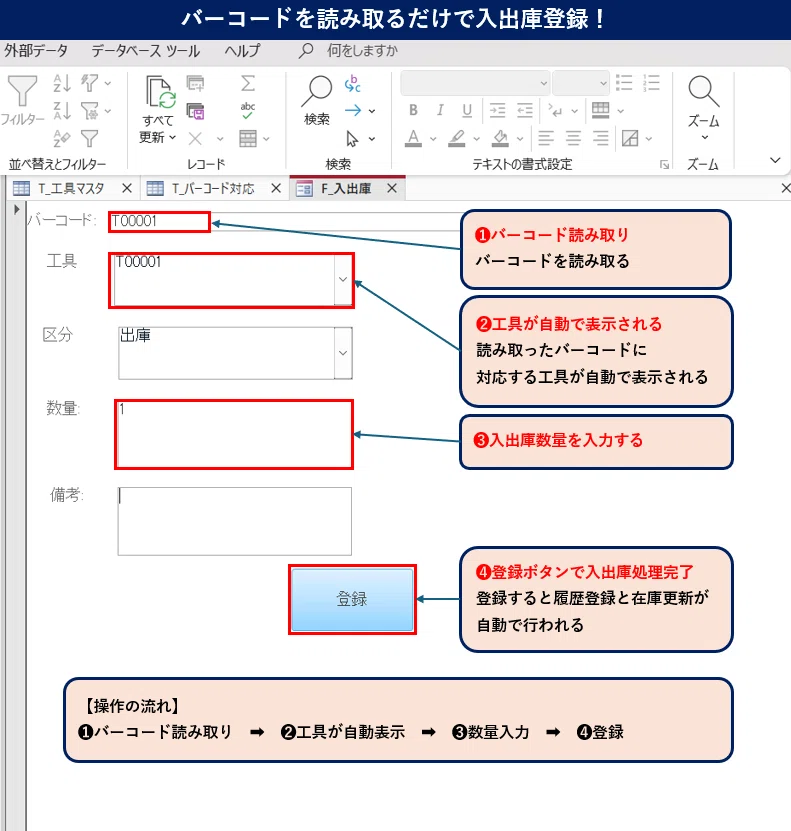Select the F_入出庫 tab
The width and height of the screenshot is (791, 831).
[346, 188]
